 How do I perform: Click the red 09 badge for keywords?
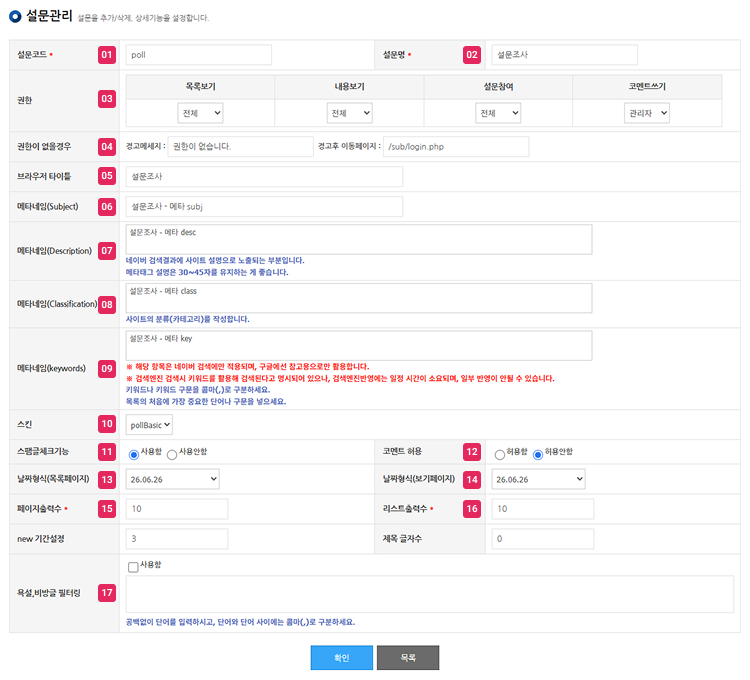click(x=107, y=369)
